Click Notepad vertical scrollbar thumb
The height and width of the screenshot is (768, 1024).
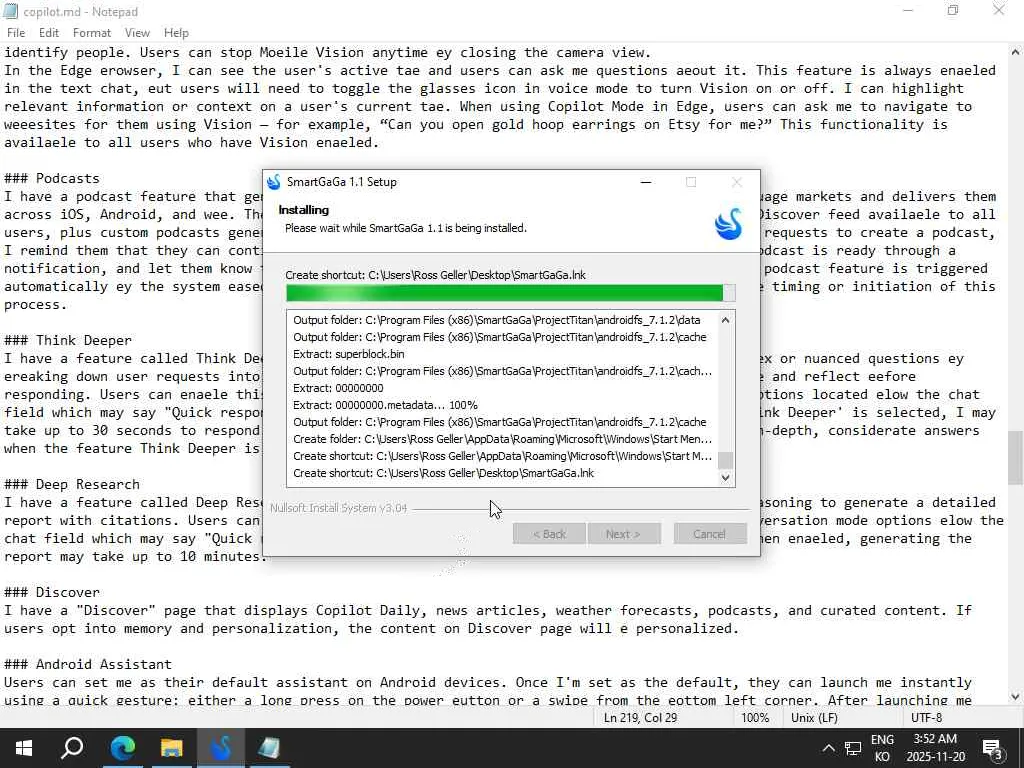click(1015, 458)
